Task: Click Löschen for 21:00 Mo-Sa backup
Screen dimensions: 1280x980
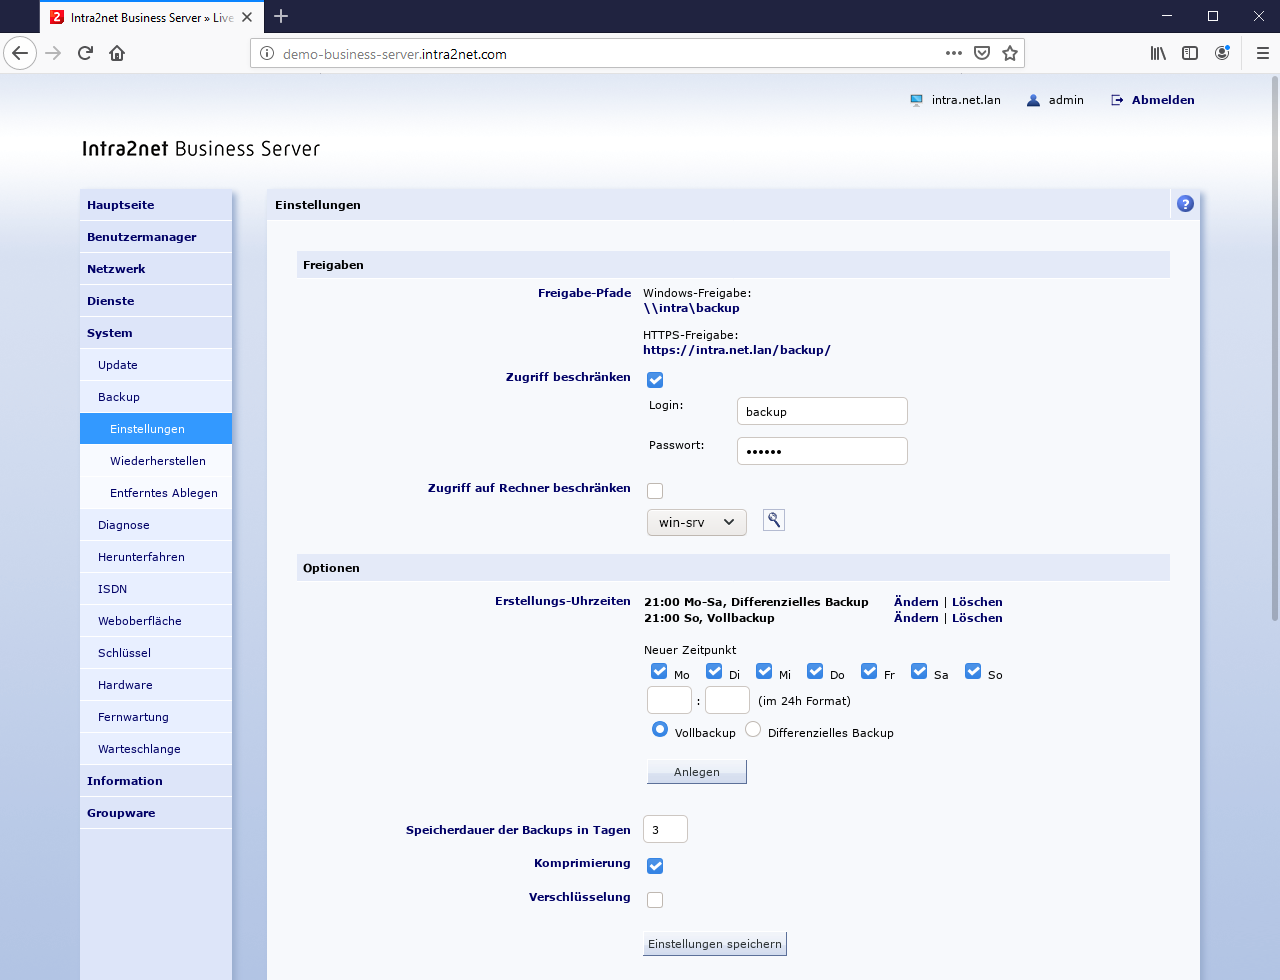Action: pos(977,602)
